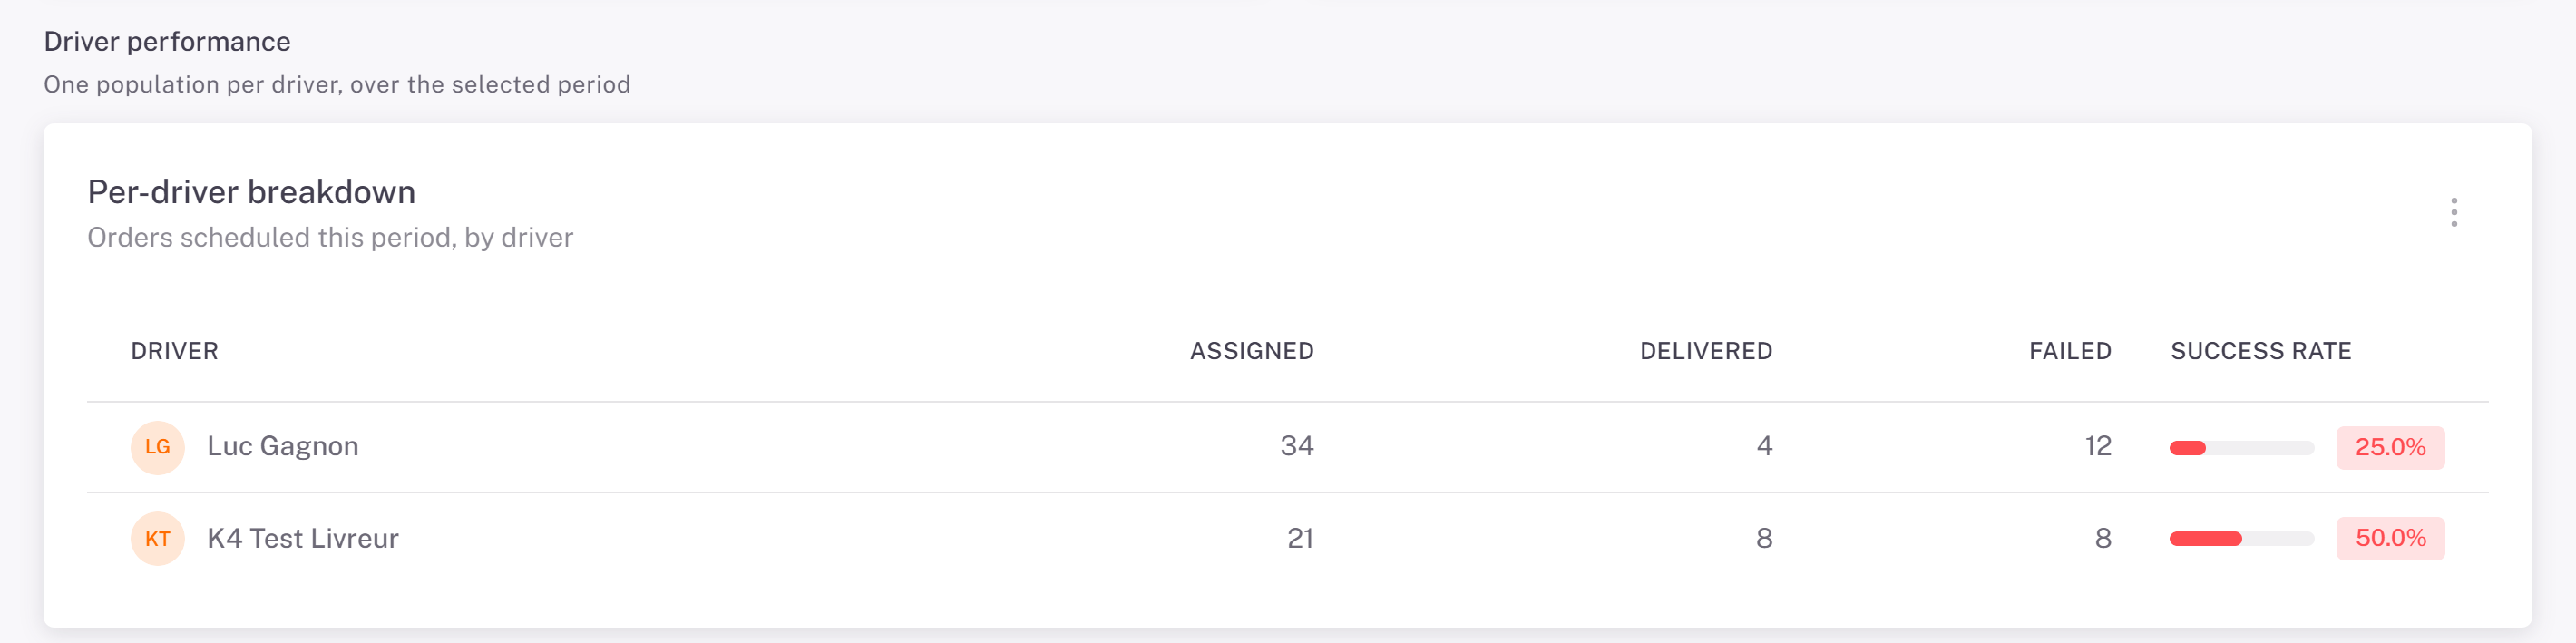Click K4 Test Livreur's delivered count 8
Screen dimensions: 2576x643
tap(1764, 538)
